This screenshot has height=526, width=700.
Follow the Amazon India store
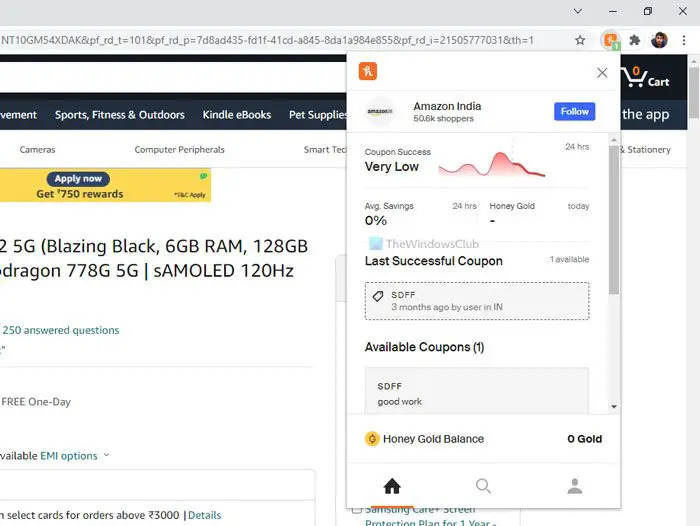[x=575, y=111]
